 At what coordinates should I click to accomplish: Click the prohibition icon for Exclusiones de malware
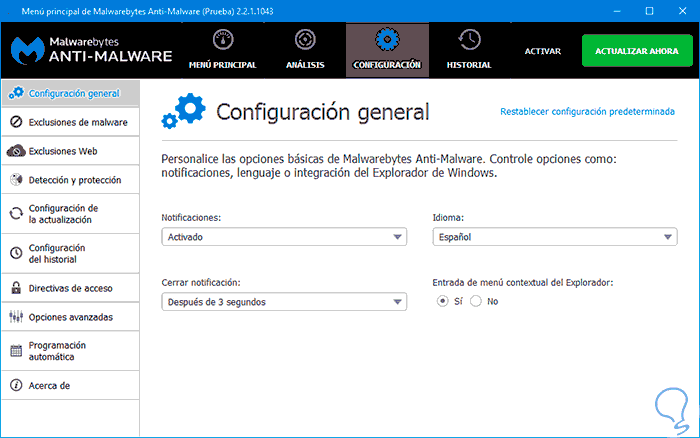(16, 122)
